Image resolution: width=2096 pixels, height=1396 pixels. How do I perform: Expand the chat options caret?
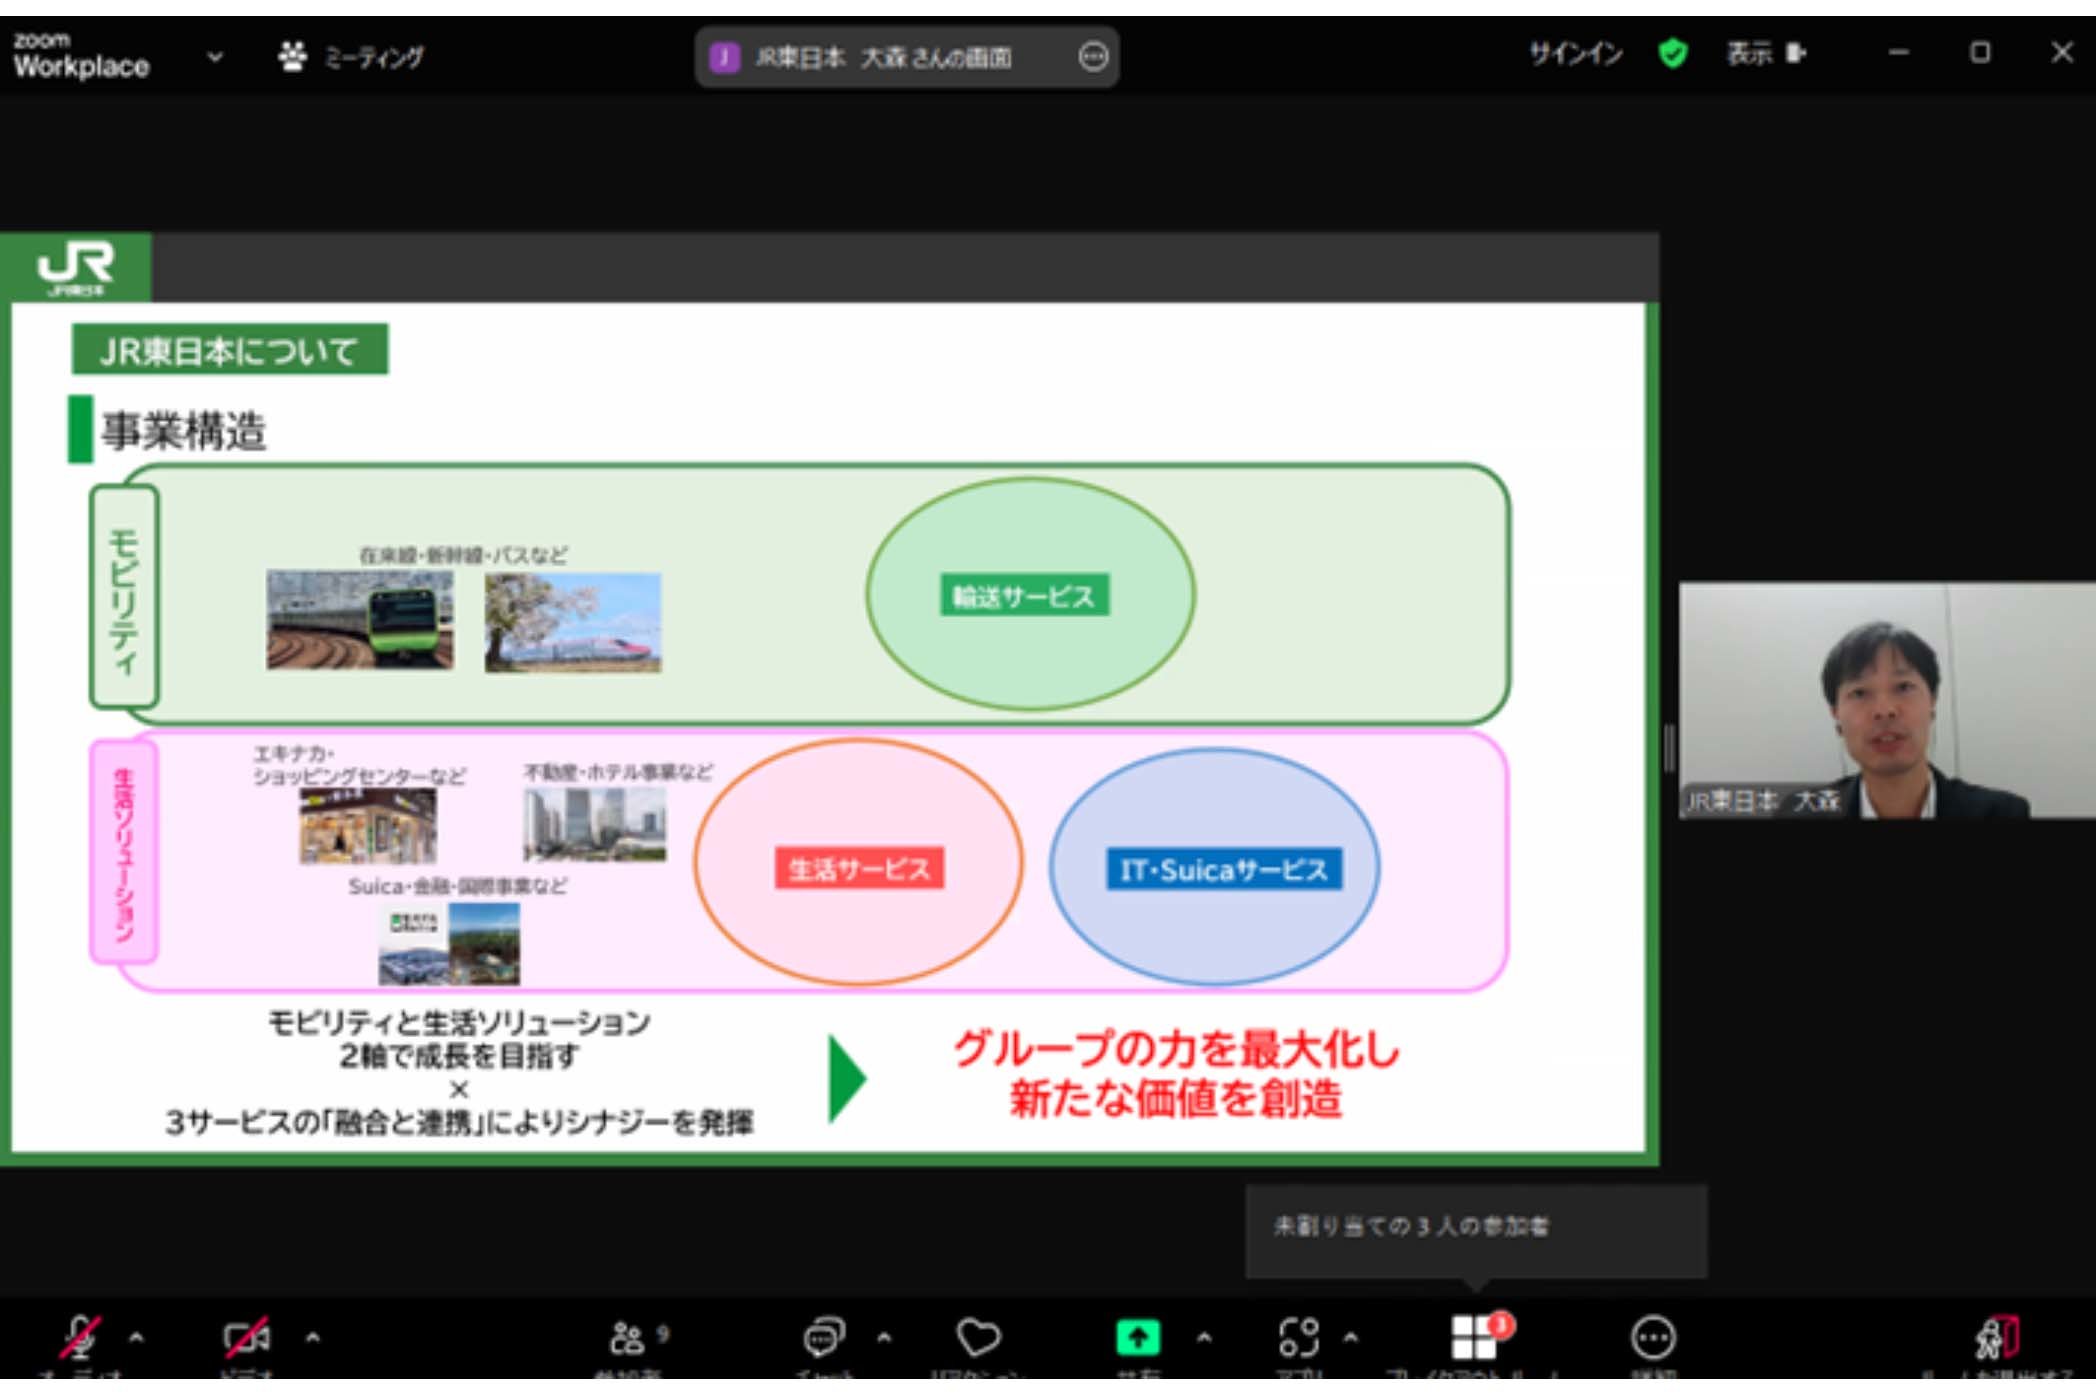coord(884,1337)
